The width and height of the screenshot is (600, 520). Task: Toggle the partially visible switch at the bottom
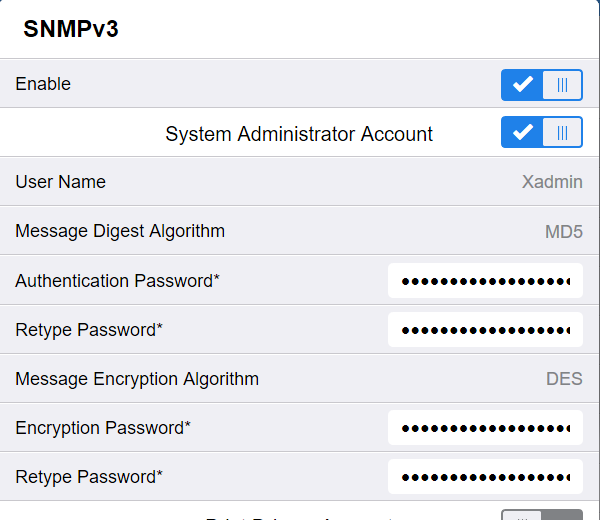(x=541, y=515)
